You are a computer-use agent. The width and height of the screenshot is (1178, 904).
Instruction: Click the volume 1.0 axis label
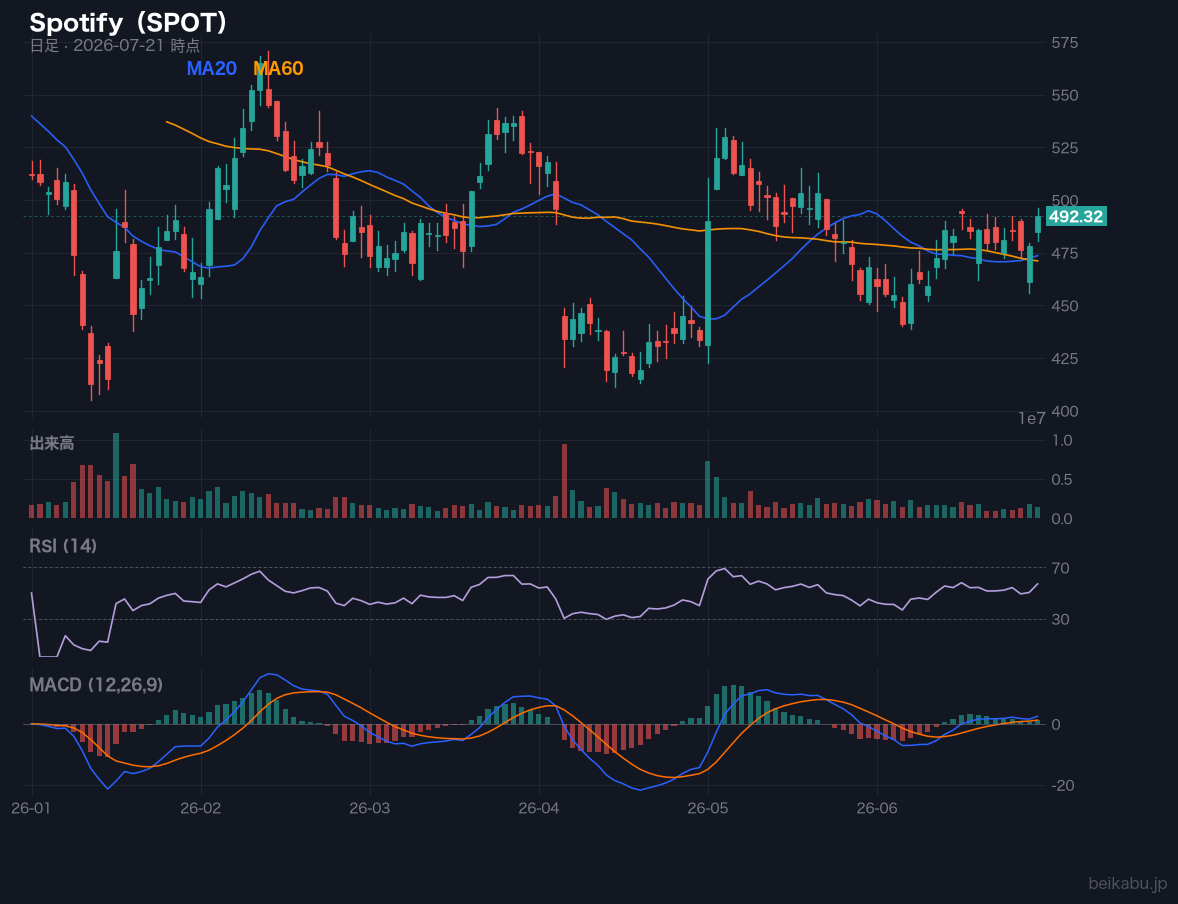coord(1062,440)
